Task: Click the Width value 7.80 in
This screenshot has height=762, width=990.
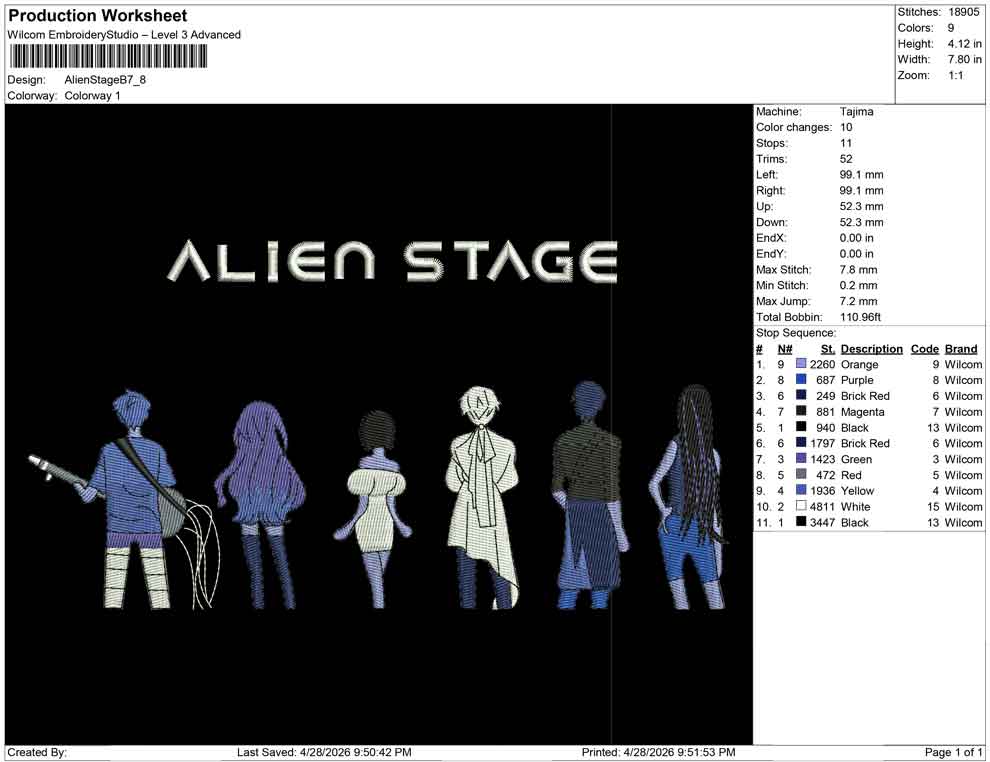Action: (x=964, y=59)
